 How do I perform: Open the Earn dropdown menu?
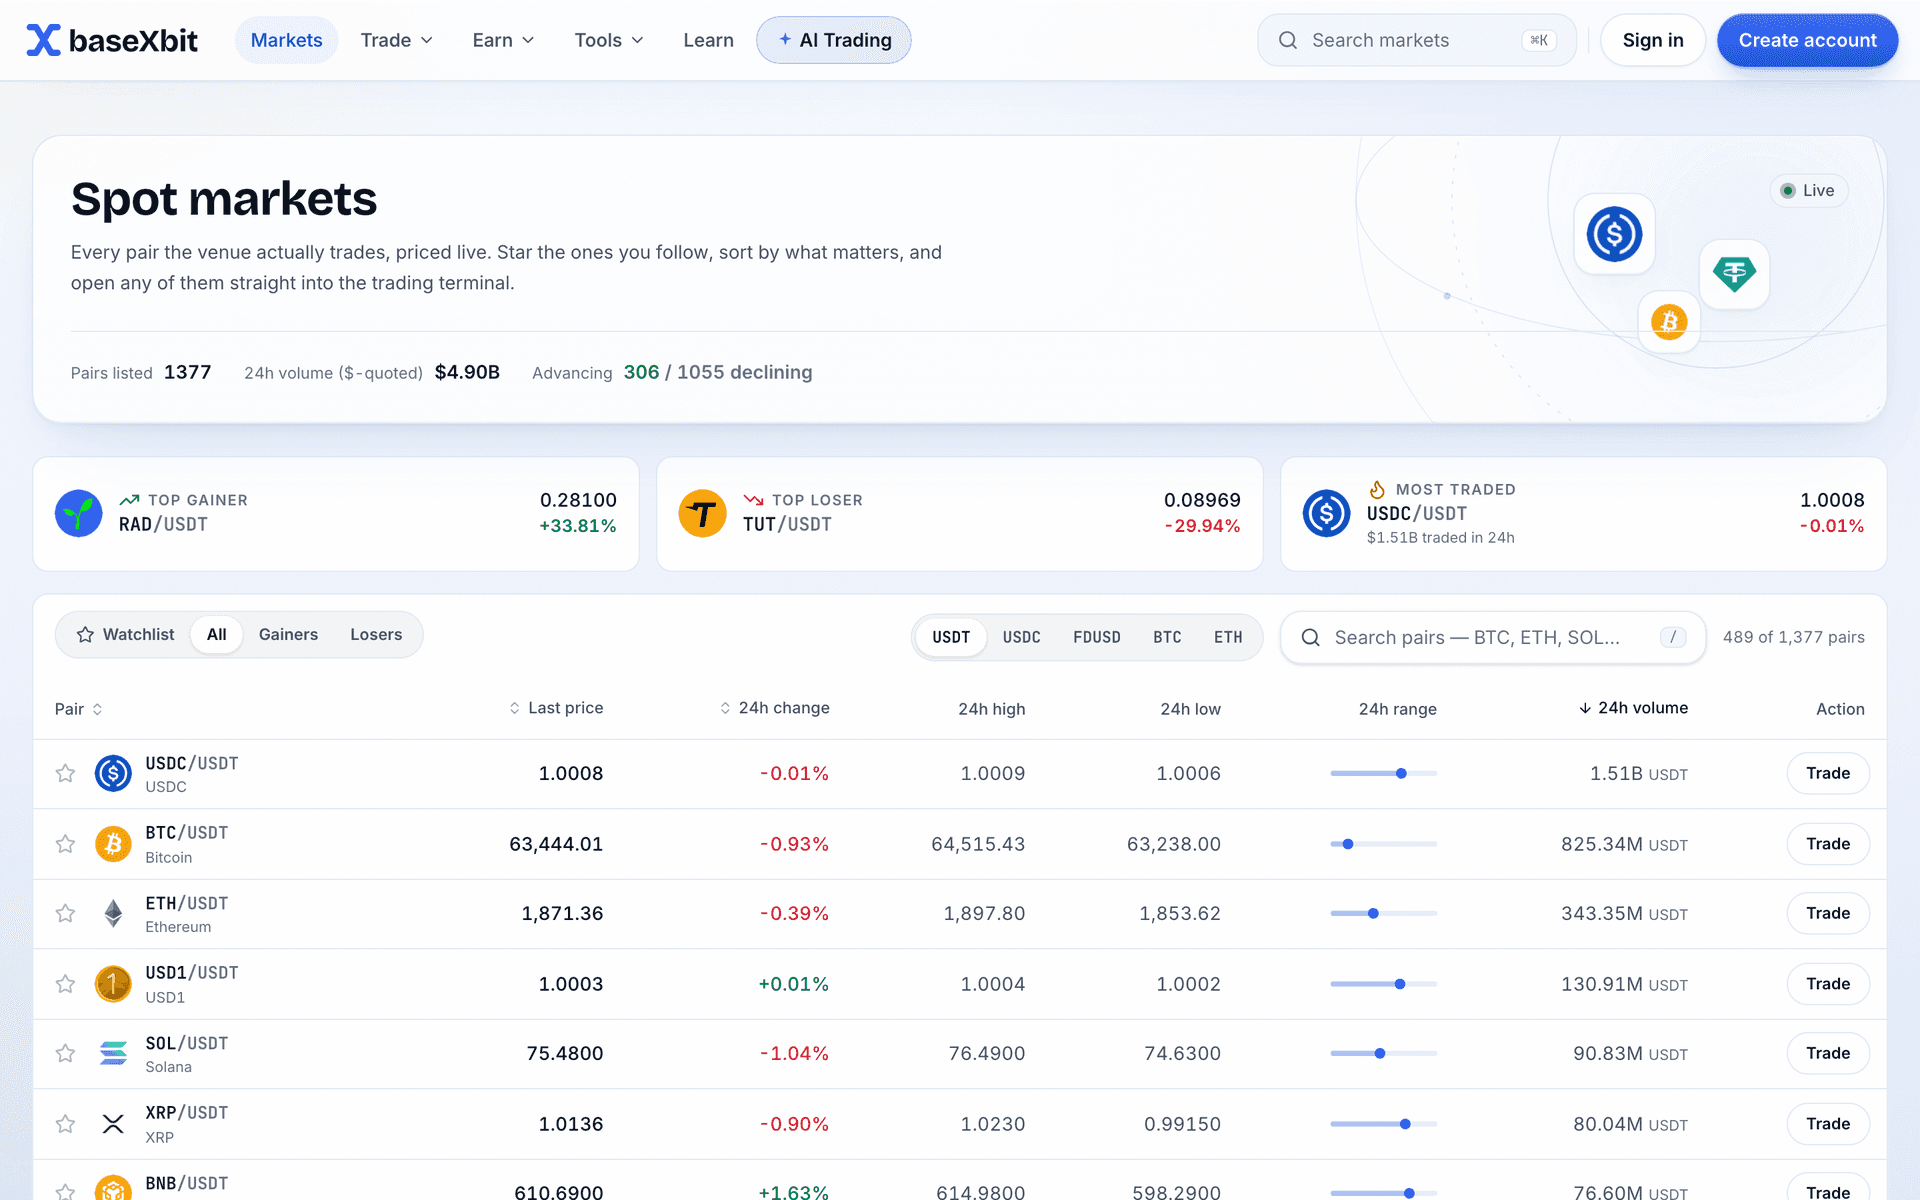tap(503, 40)
